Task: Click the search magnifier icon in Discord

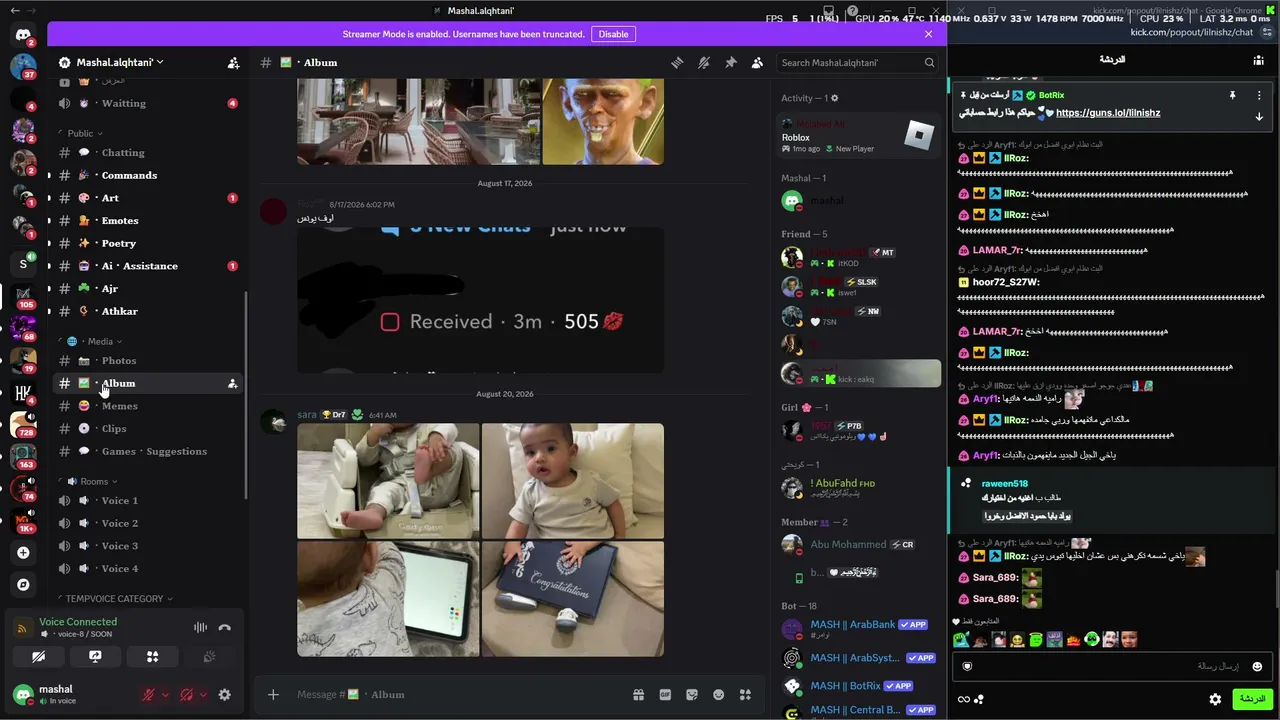Action: pos(929,62)
